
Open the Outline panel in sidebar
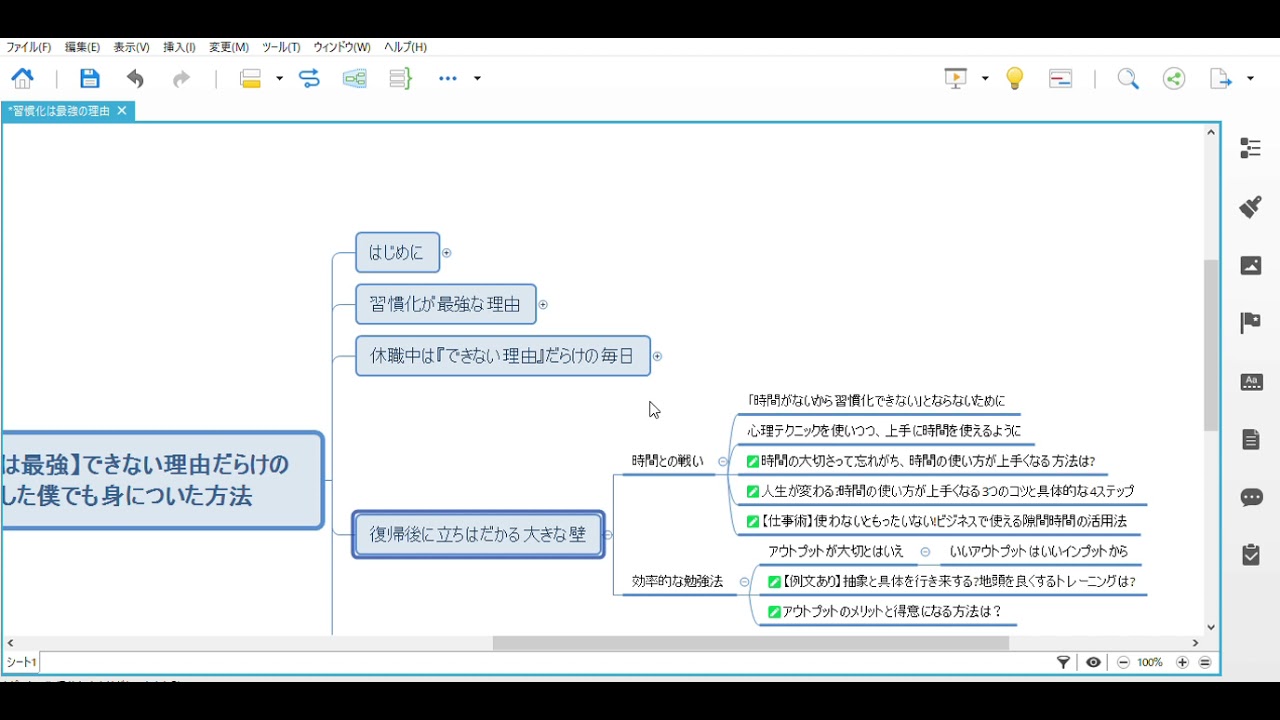pyautogui.click(x=1250, y=149)
